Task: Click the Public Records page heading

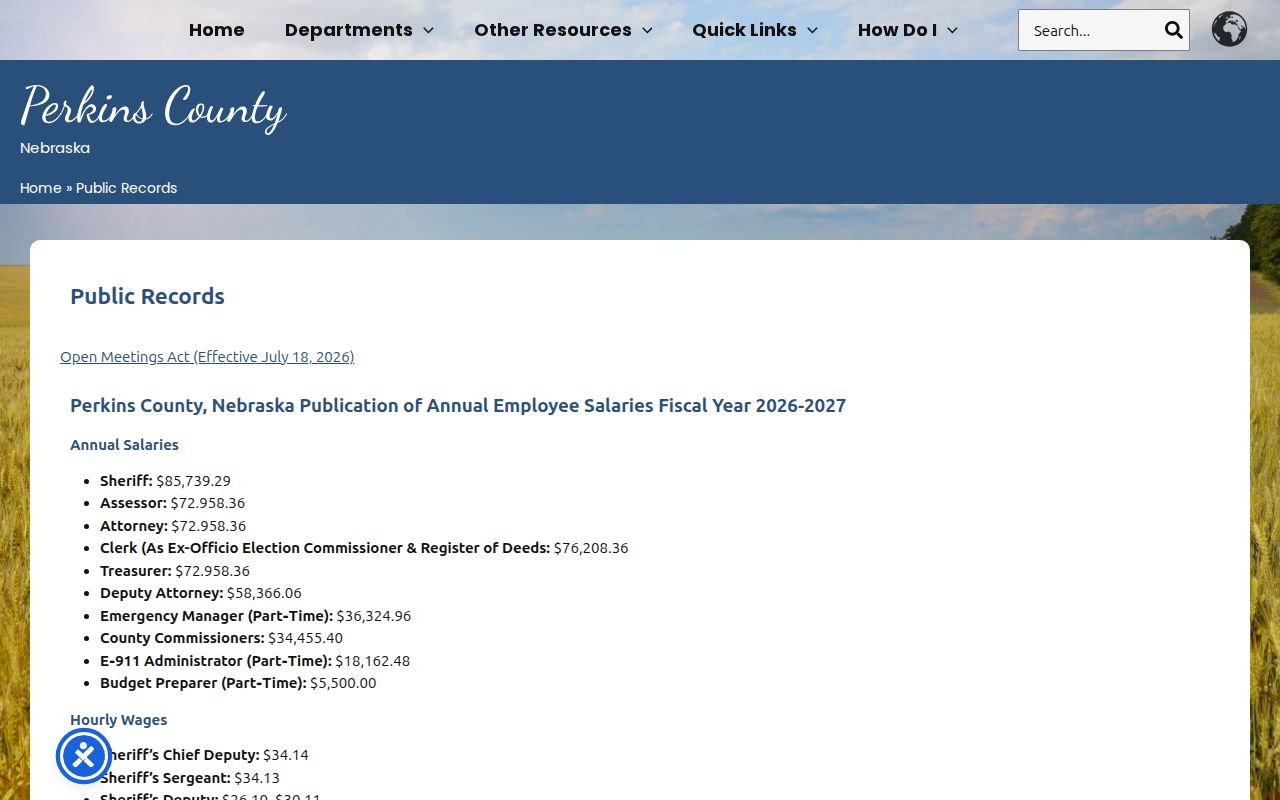Action: (x=147, y=296)
